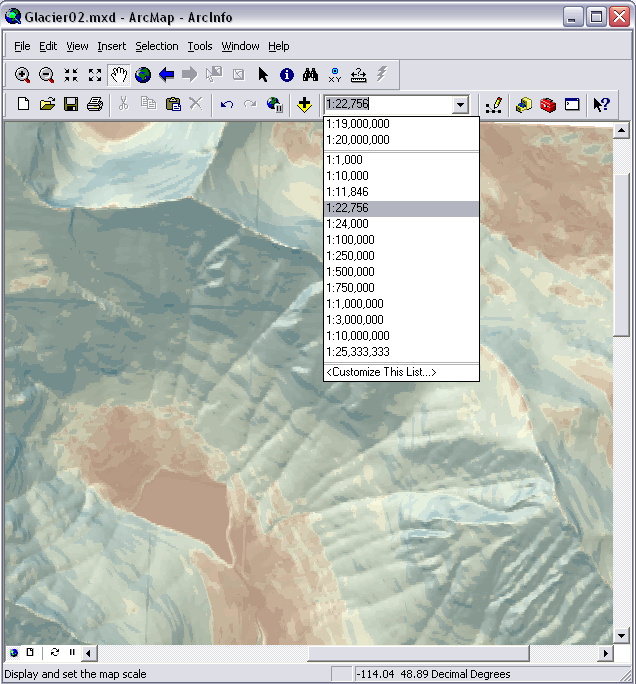Create a new map document
Screen dimensions: 636x684
23,104
